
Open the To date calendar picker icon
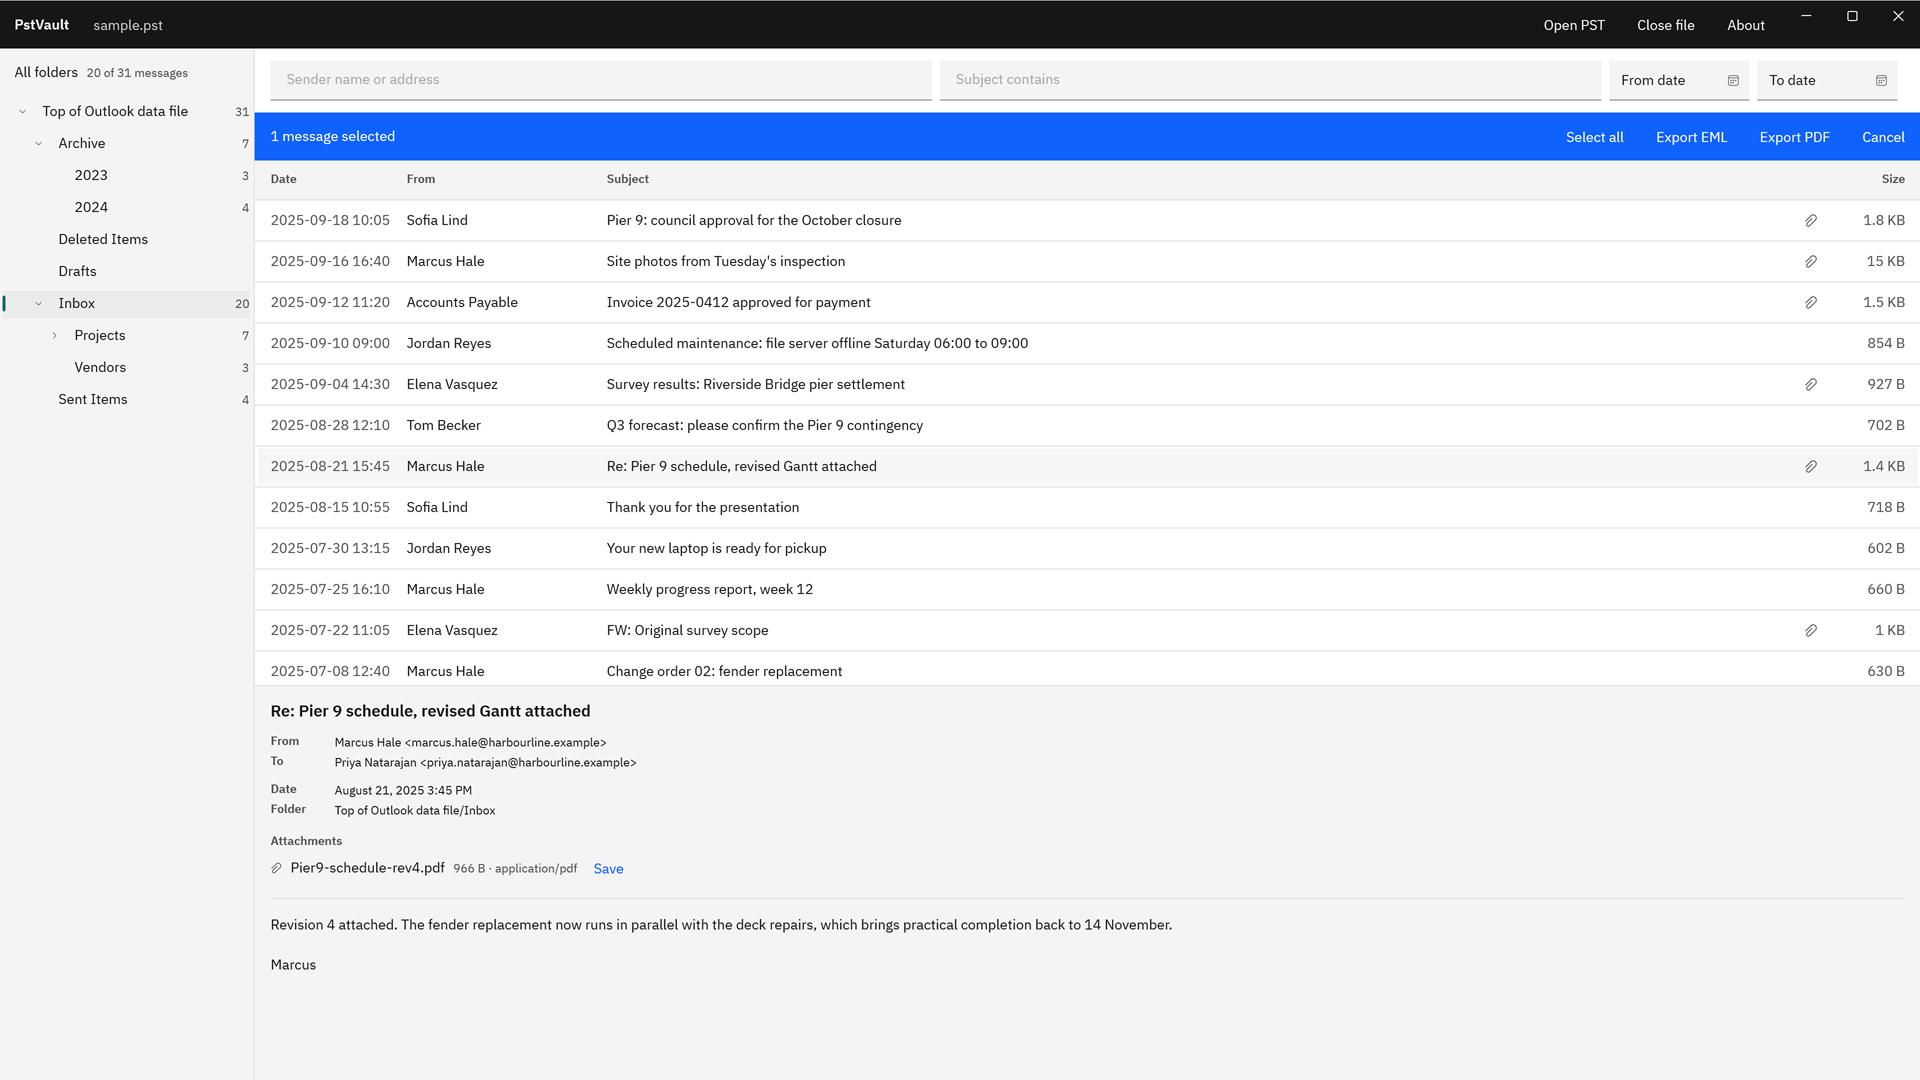[1881, 80]
